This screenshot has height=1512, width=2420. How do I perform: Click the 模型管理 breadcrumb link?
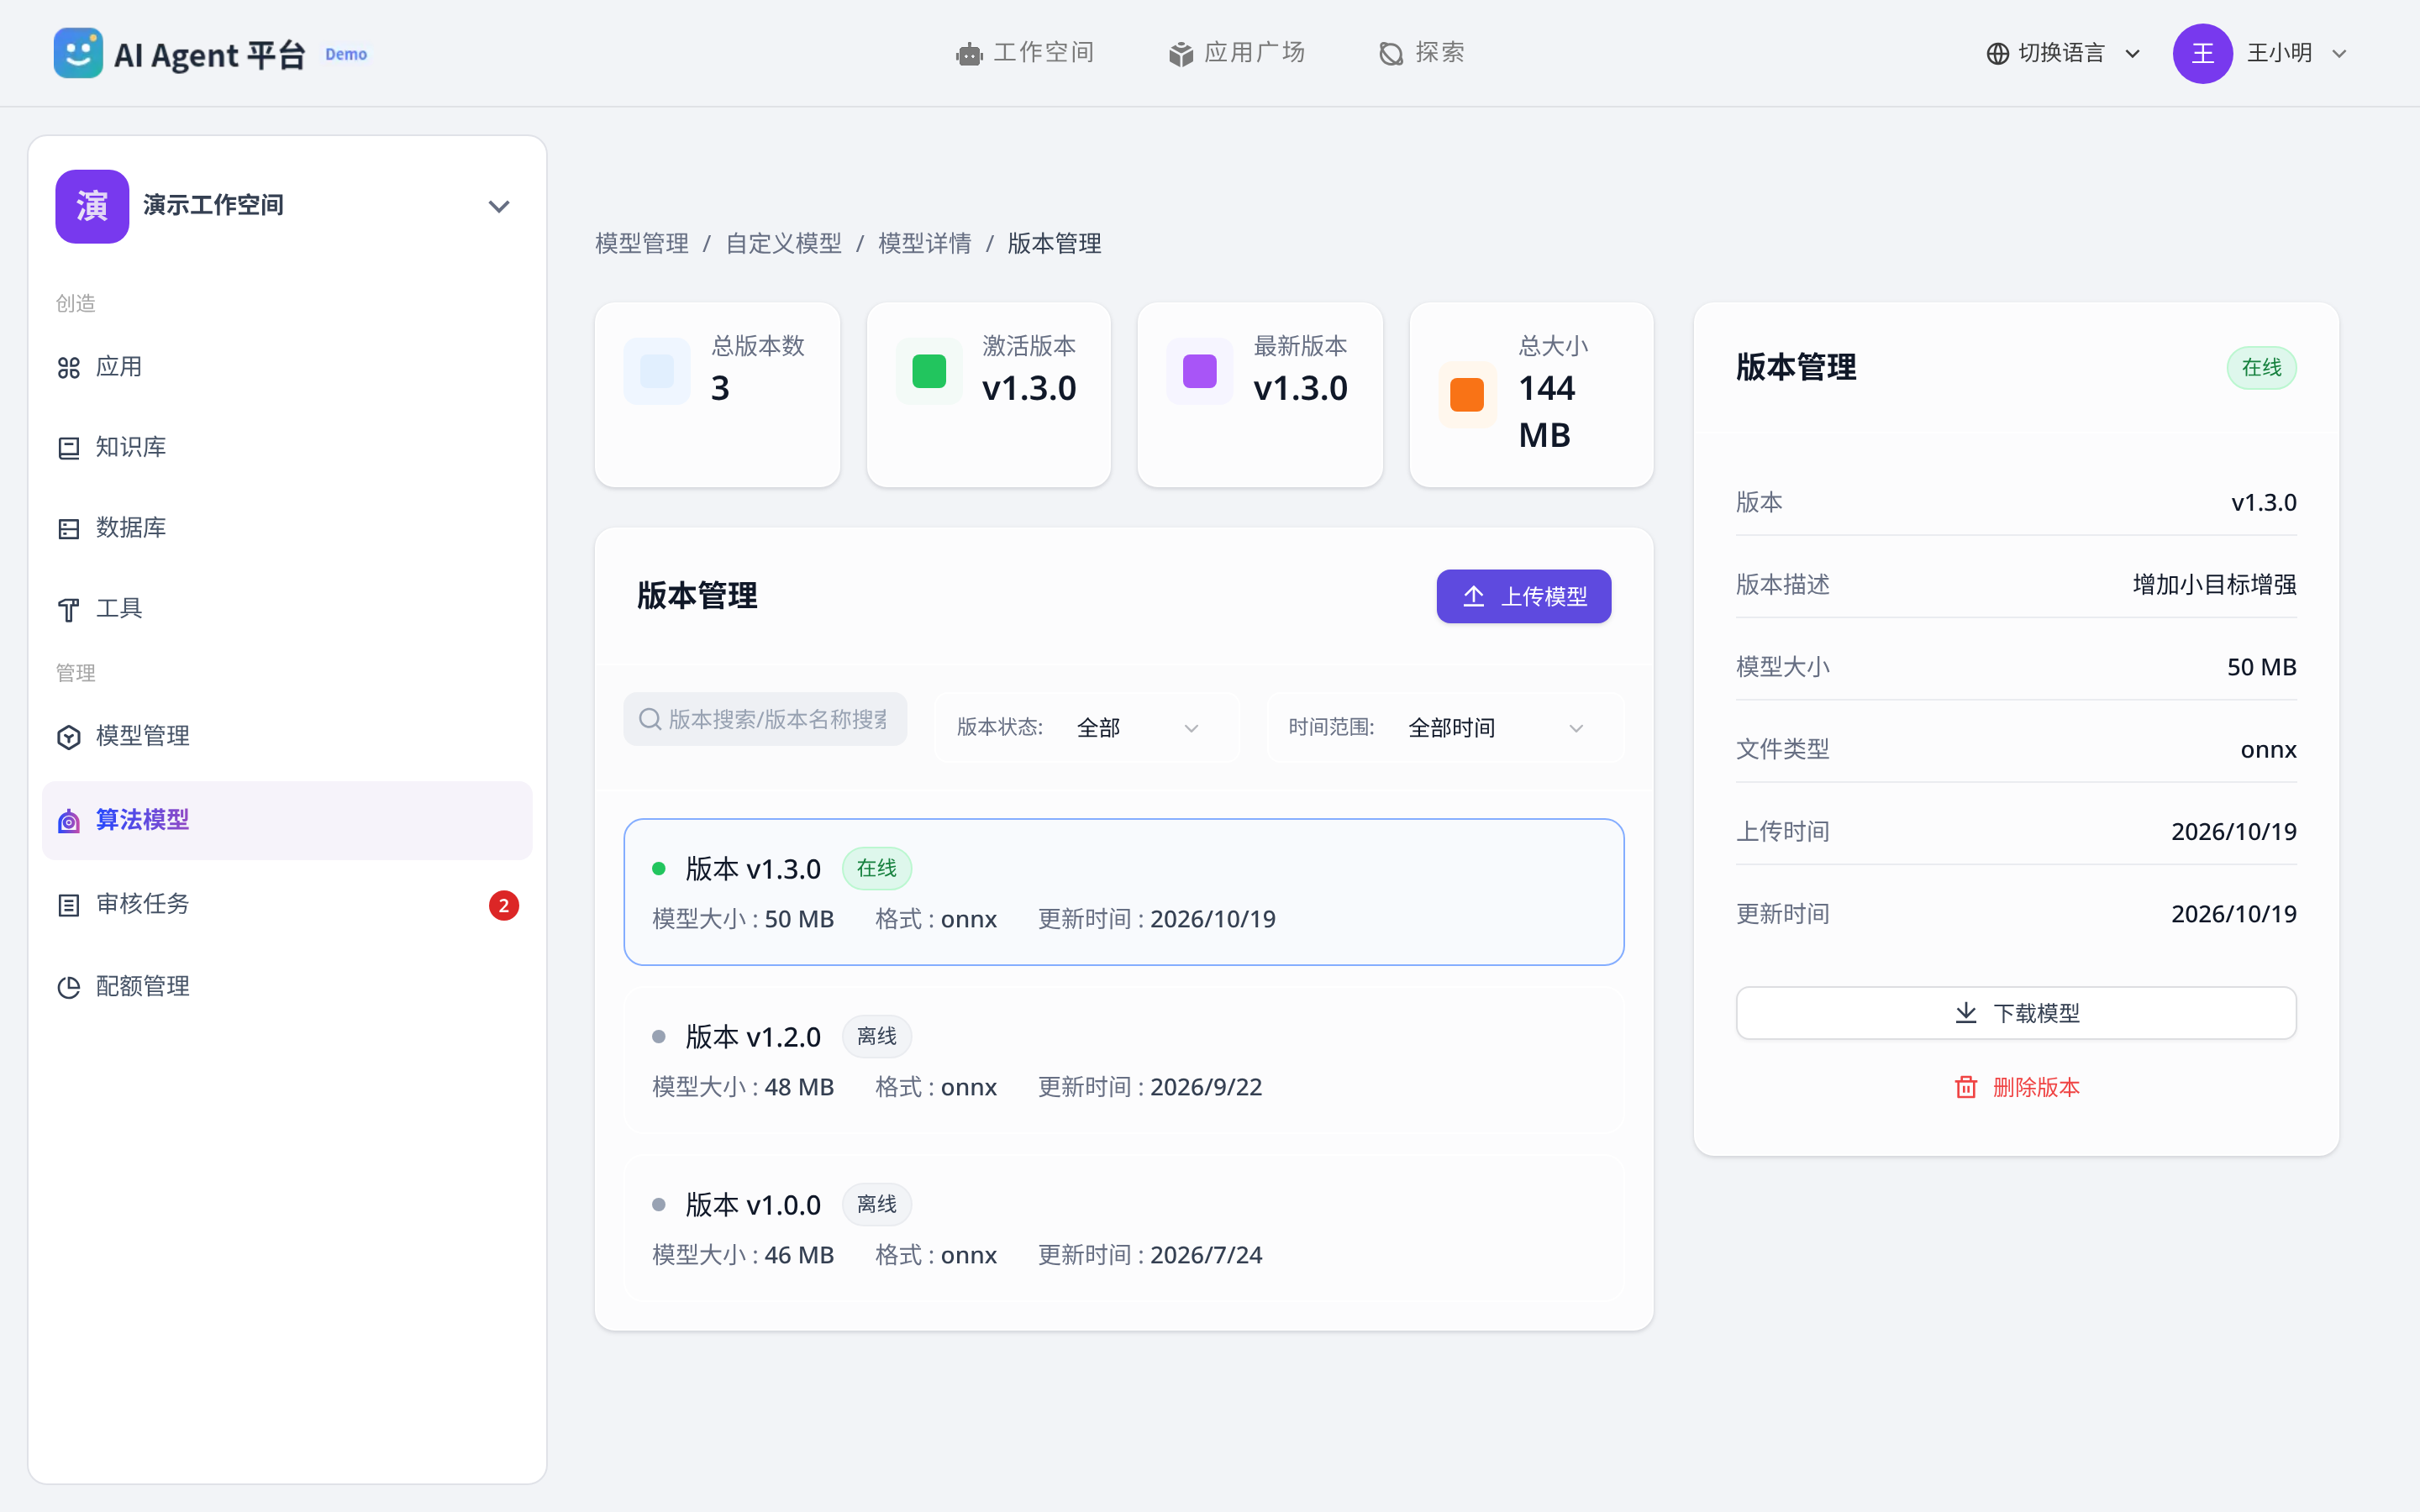pyautogui.click(x=642, y=244)
